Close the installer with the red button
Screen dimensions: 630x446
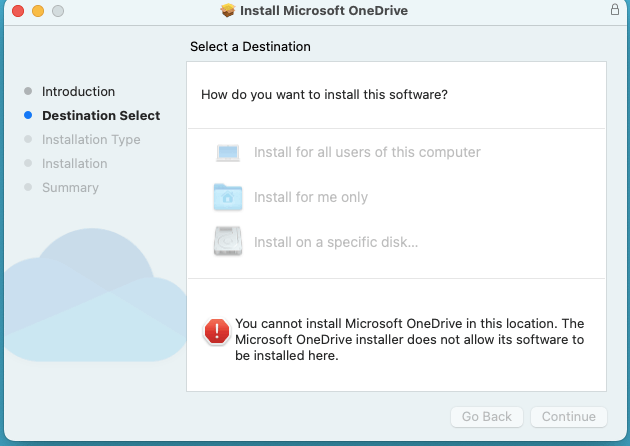(x=17, y=11)
